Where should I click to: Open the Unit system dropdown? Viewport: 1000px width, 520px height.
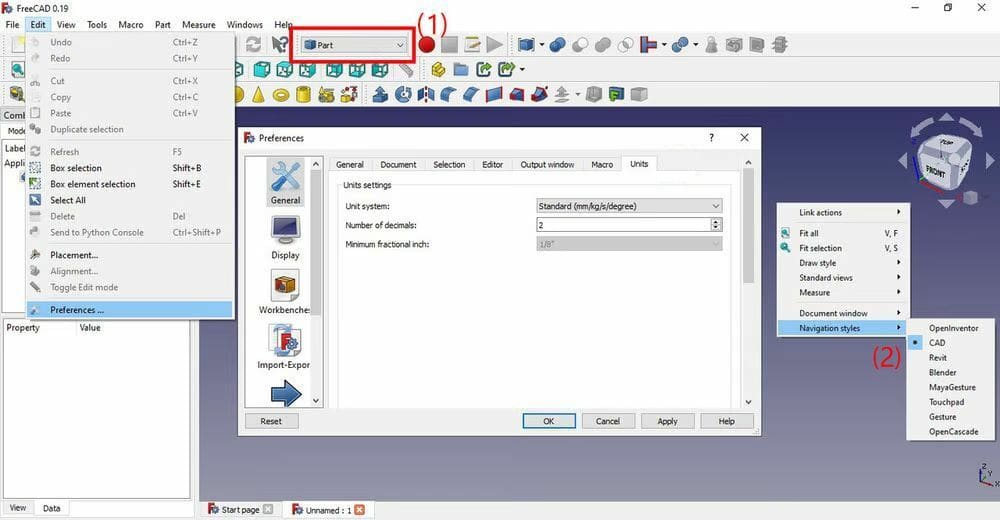(629, 206)
